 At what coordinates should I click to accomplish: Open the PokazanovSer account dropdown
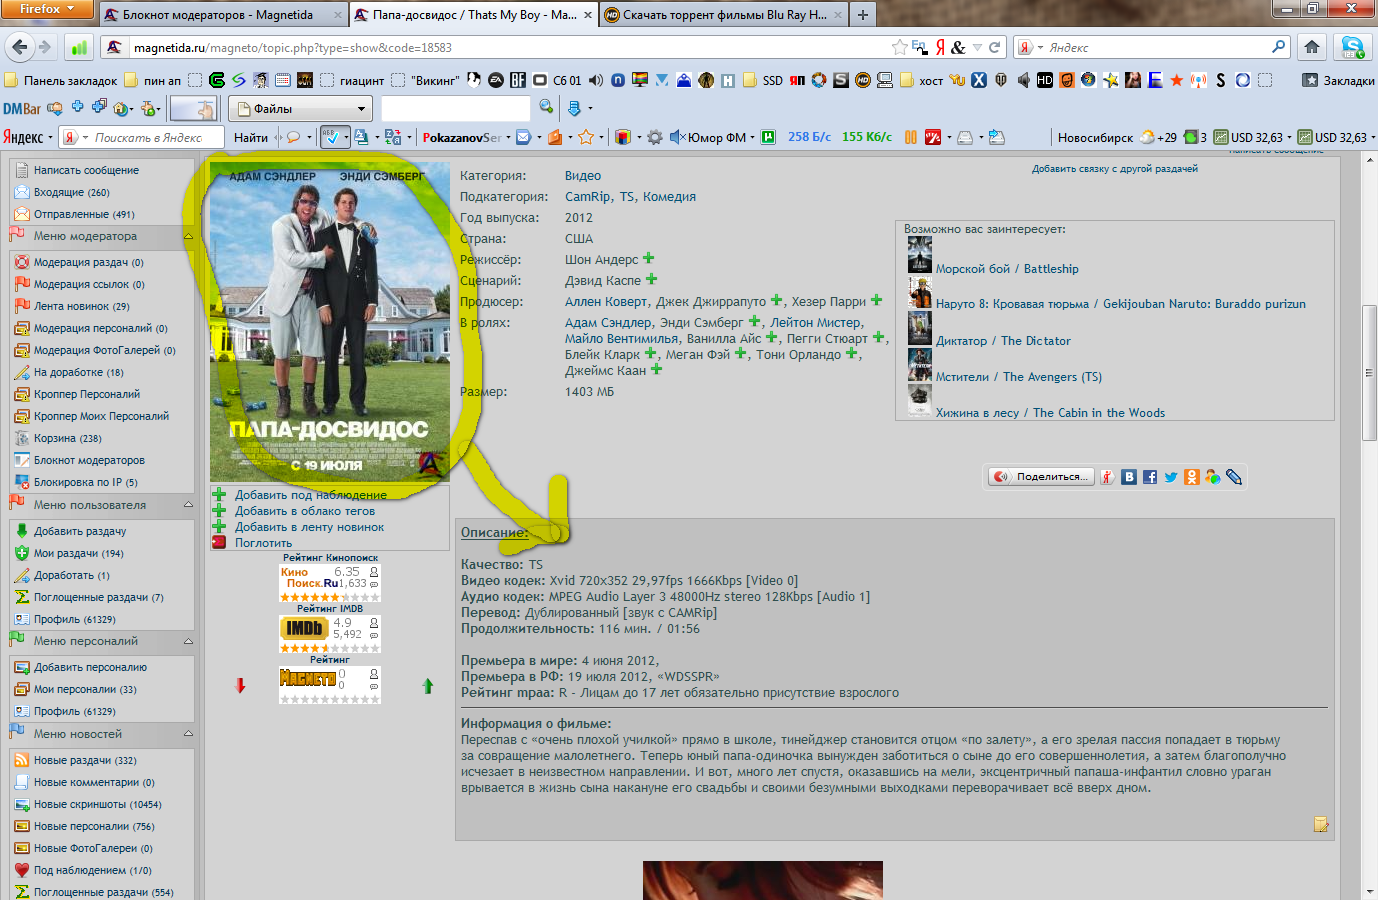point(467,137)
